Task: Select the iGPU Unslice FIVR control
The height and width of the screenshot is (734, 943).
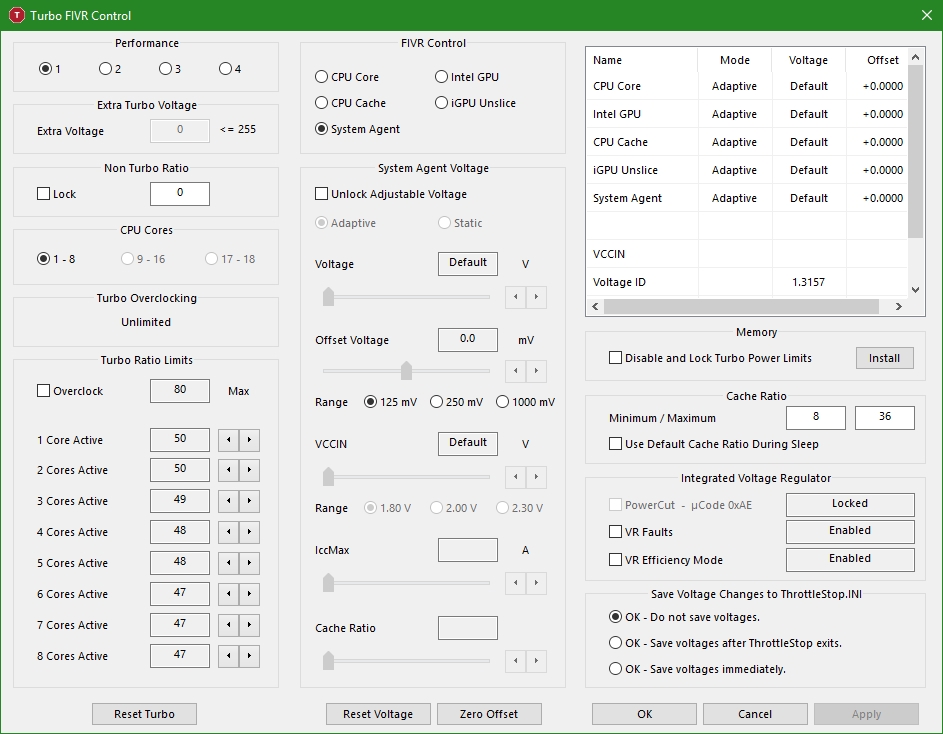Action: coord(476,103)
